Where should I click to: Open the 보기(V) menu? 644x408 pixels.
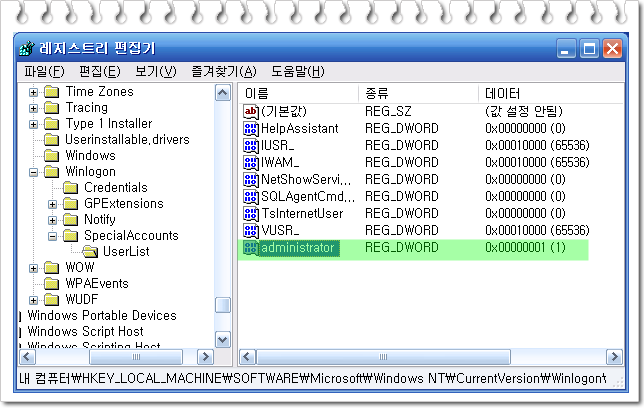(156, 71)
